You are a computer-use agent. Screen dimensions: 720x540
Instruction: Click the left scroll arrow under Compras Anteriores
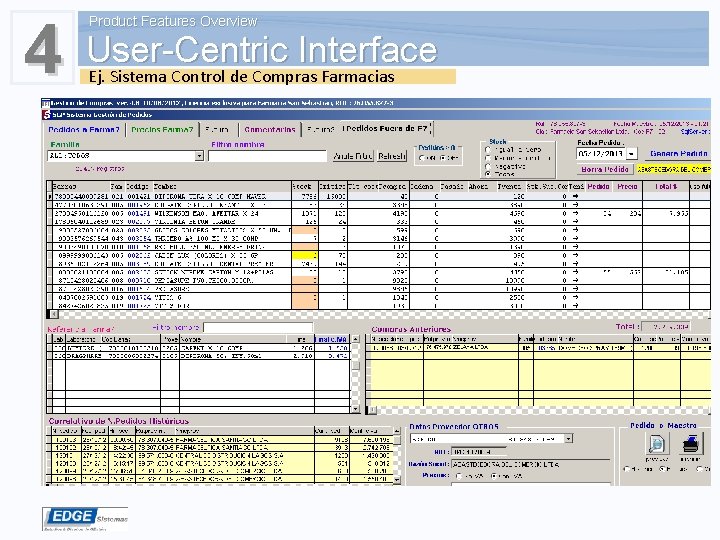pyautogui.click(x=373, y=410)
